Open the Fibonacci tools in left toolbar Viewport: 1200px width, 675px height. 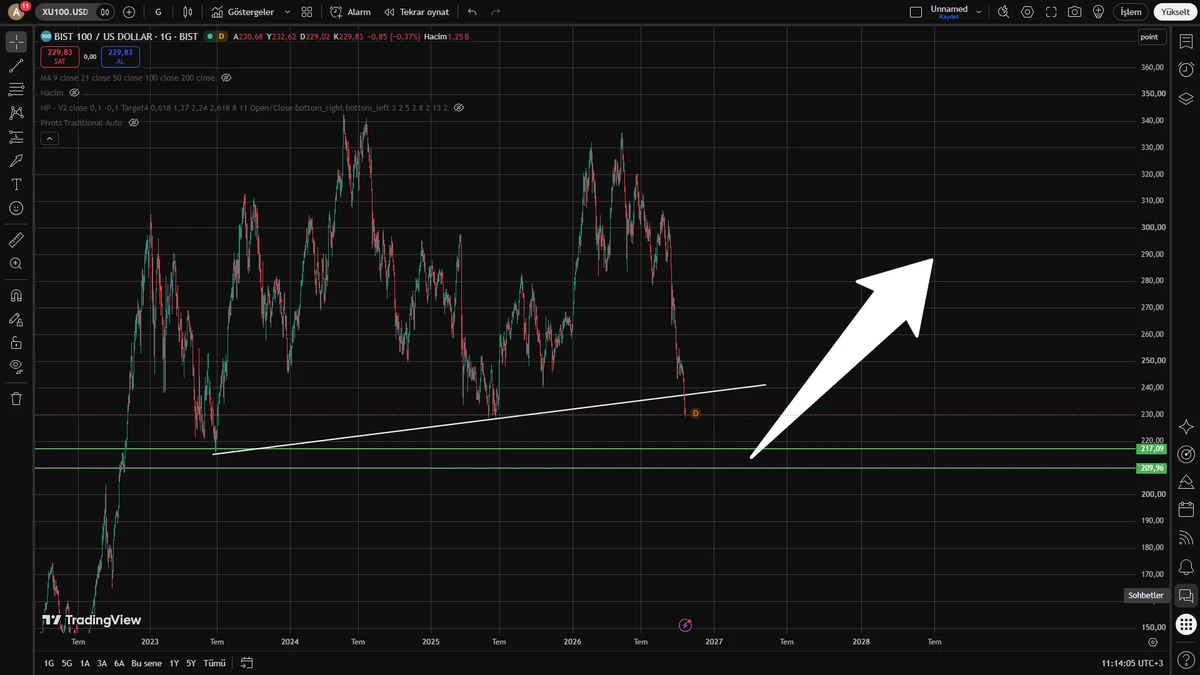pos(16,90)
